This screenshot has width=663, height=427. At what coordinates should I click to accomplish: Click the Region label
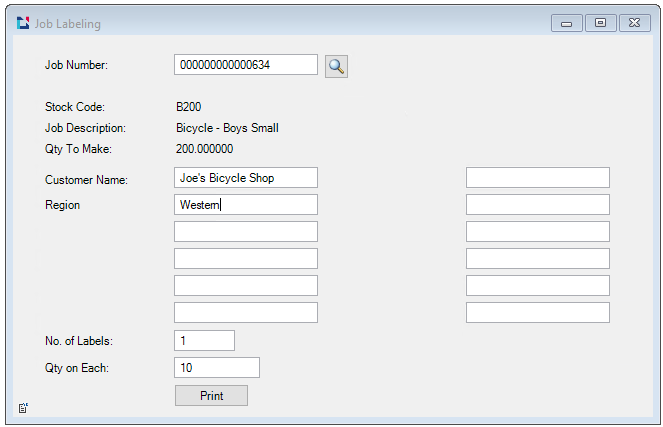pos(63,205)
